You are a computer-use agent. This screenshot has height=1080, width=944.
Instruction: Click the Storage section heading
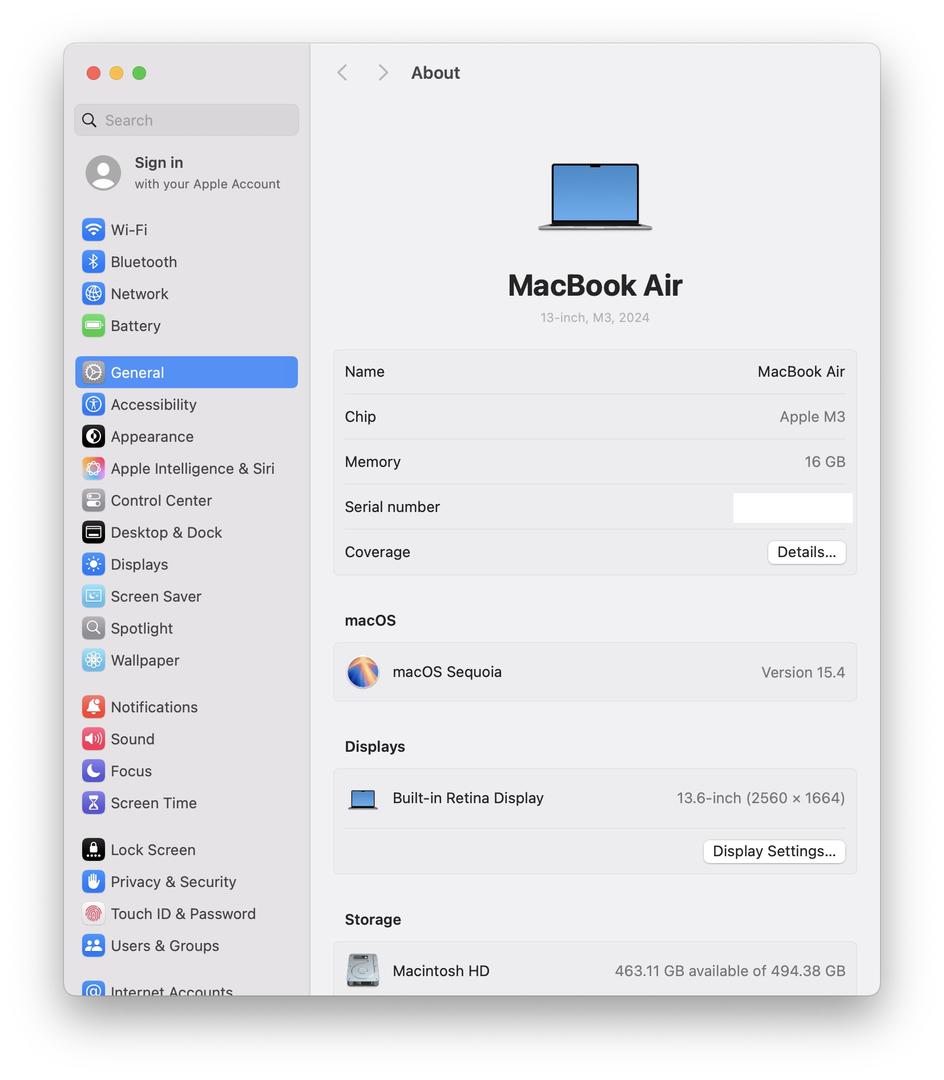[x=373, y=920]
